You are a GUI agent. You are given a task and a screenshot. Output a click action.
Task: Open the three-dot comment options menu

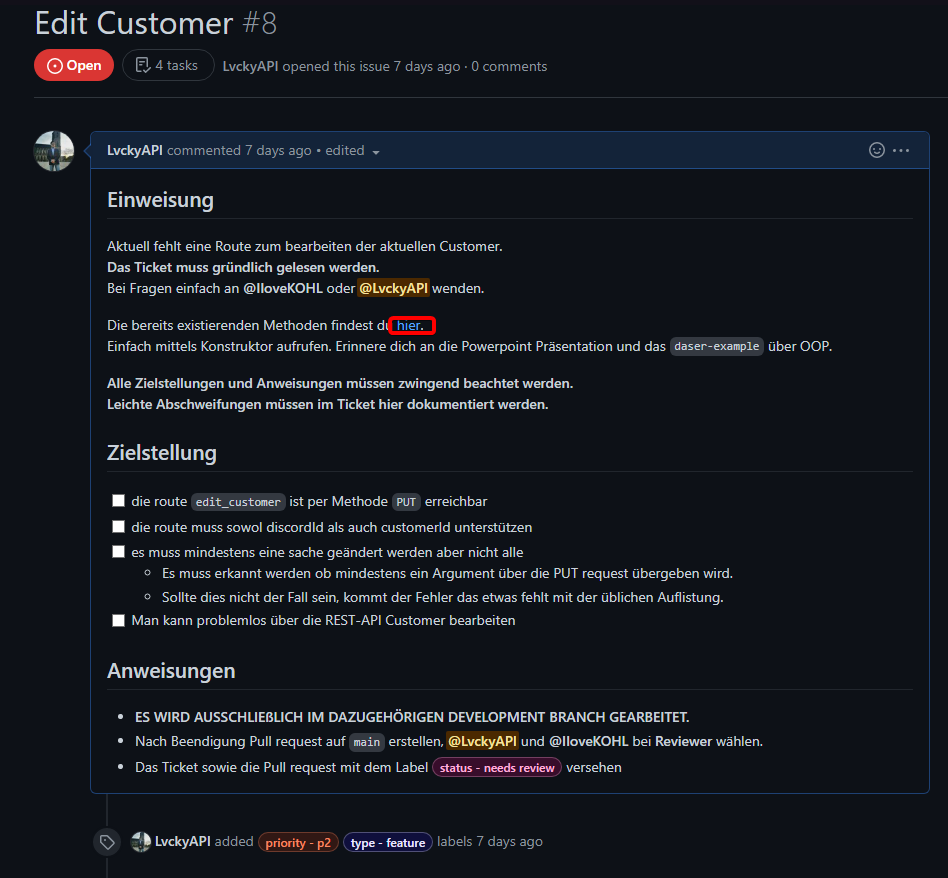point(901,150)
